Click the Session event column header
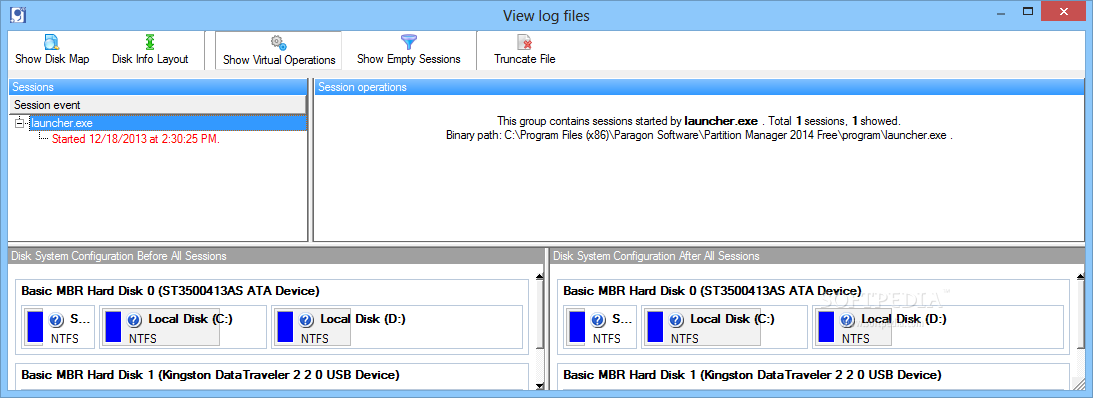The image size is (1093, 398). click(x=158, y=105)
